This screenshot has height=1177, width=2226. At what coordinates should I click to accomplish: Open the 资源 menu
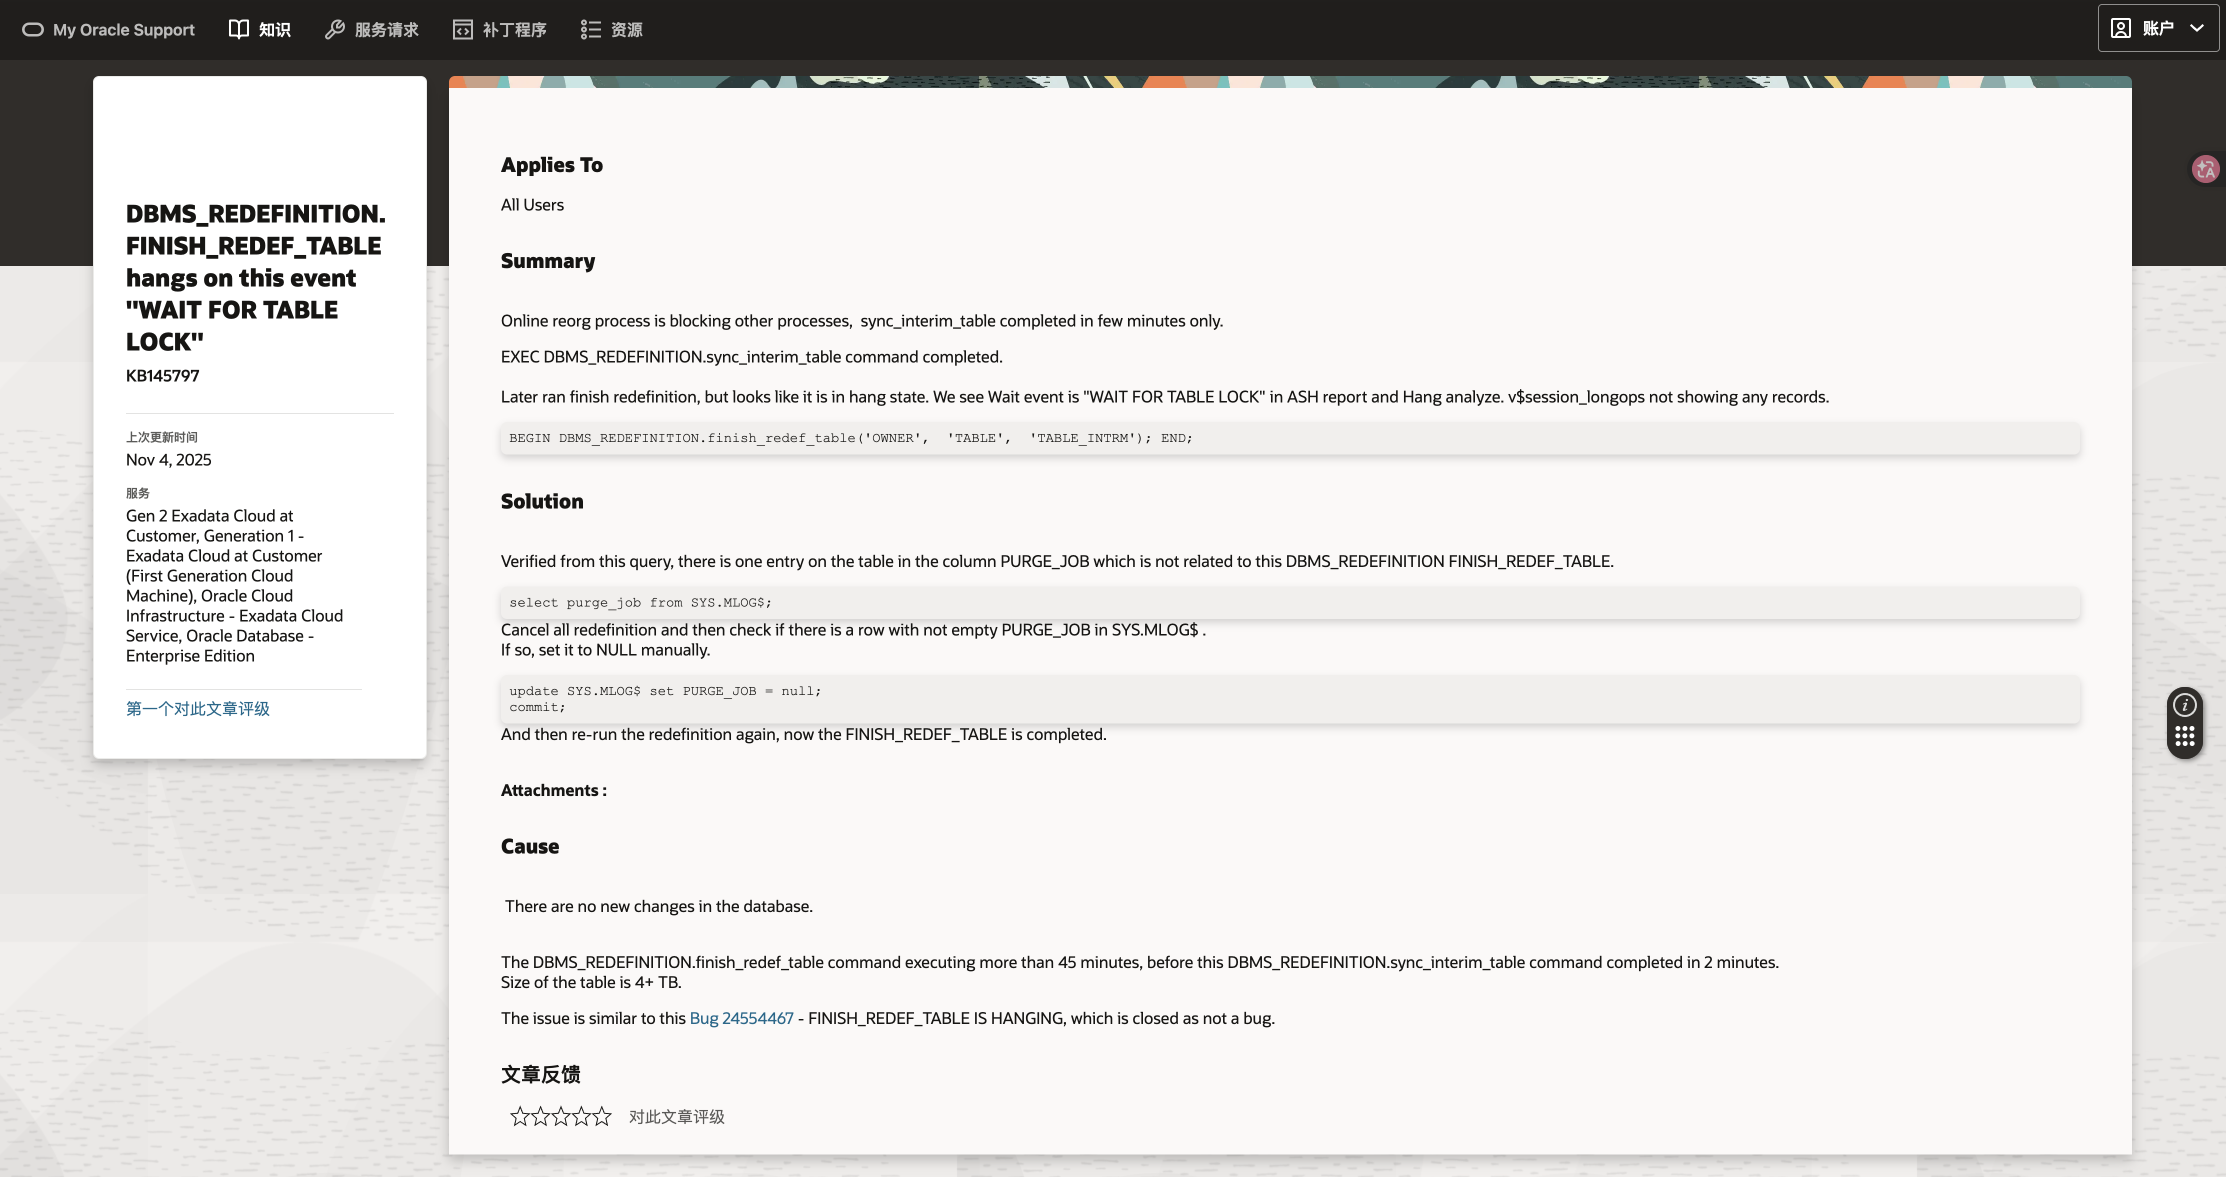(x=612, y=29)
